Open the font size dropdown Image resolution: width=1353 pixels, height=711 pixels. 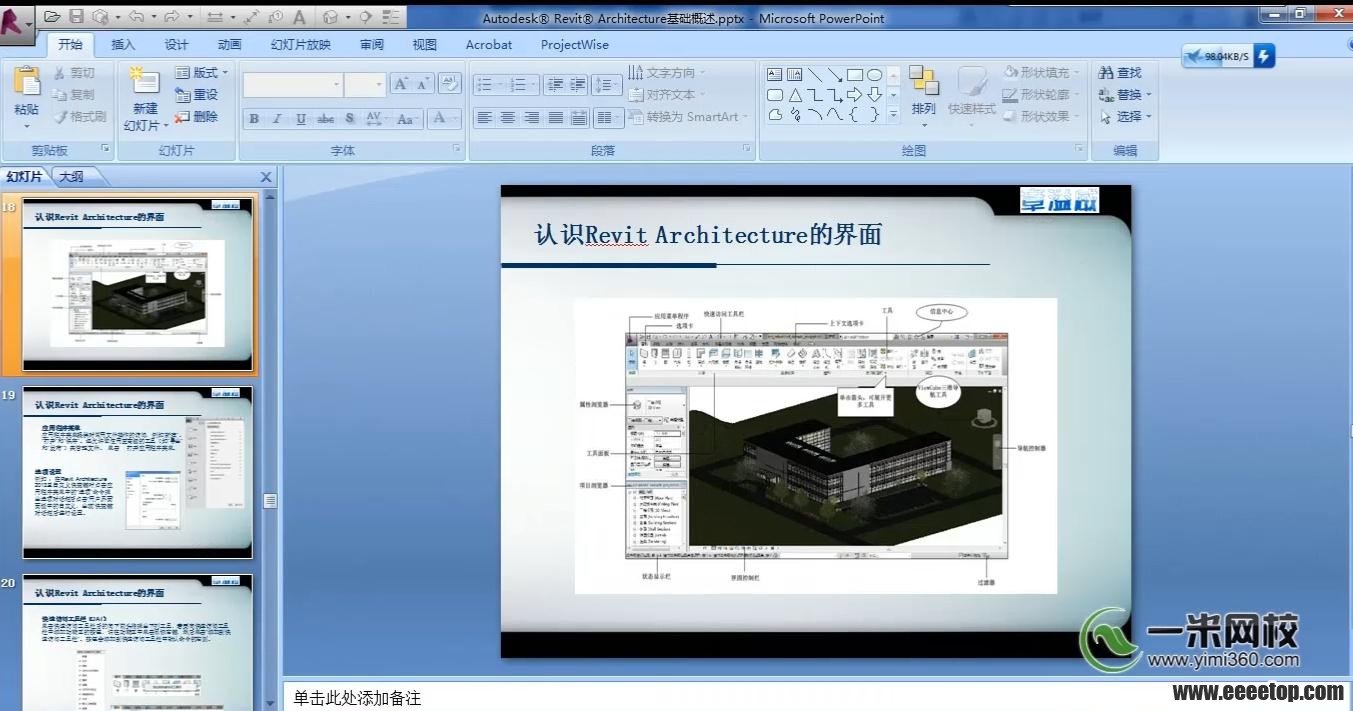[x=379, y=85]
